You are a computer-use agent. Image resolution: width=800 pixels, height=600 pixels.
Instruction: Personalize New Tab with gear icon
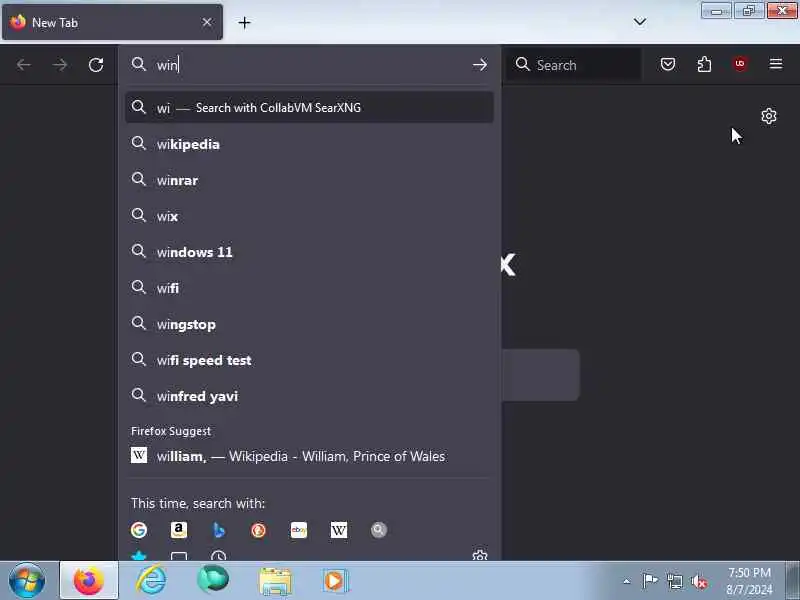[x=769, y=116]
